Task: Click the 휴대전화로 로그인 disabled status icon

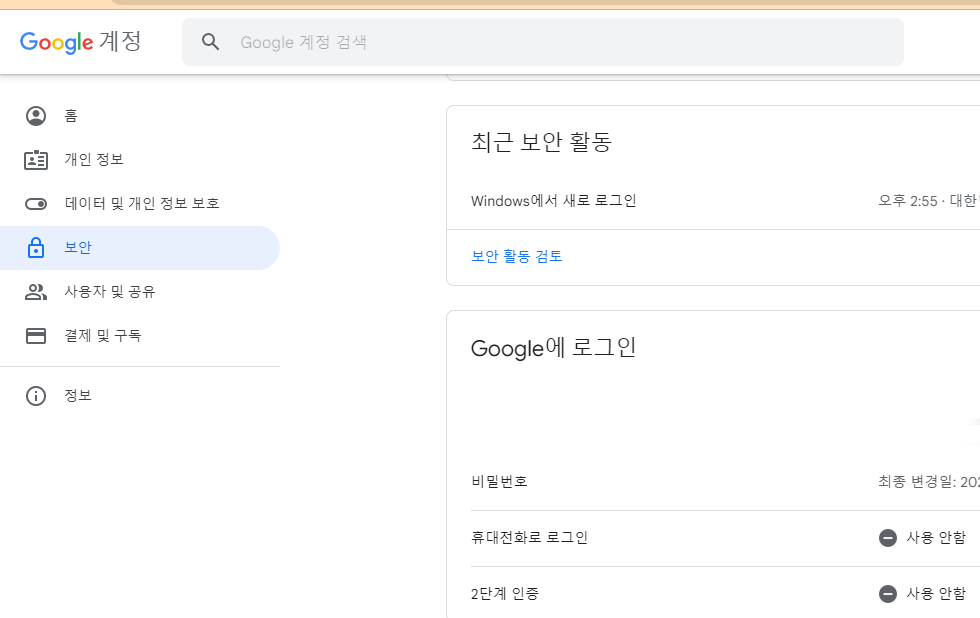Action: pyautogui.click(x=888, y=538)
